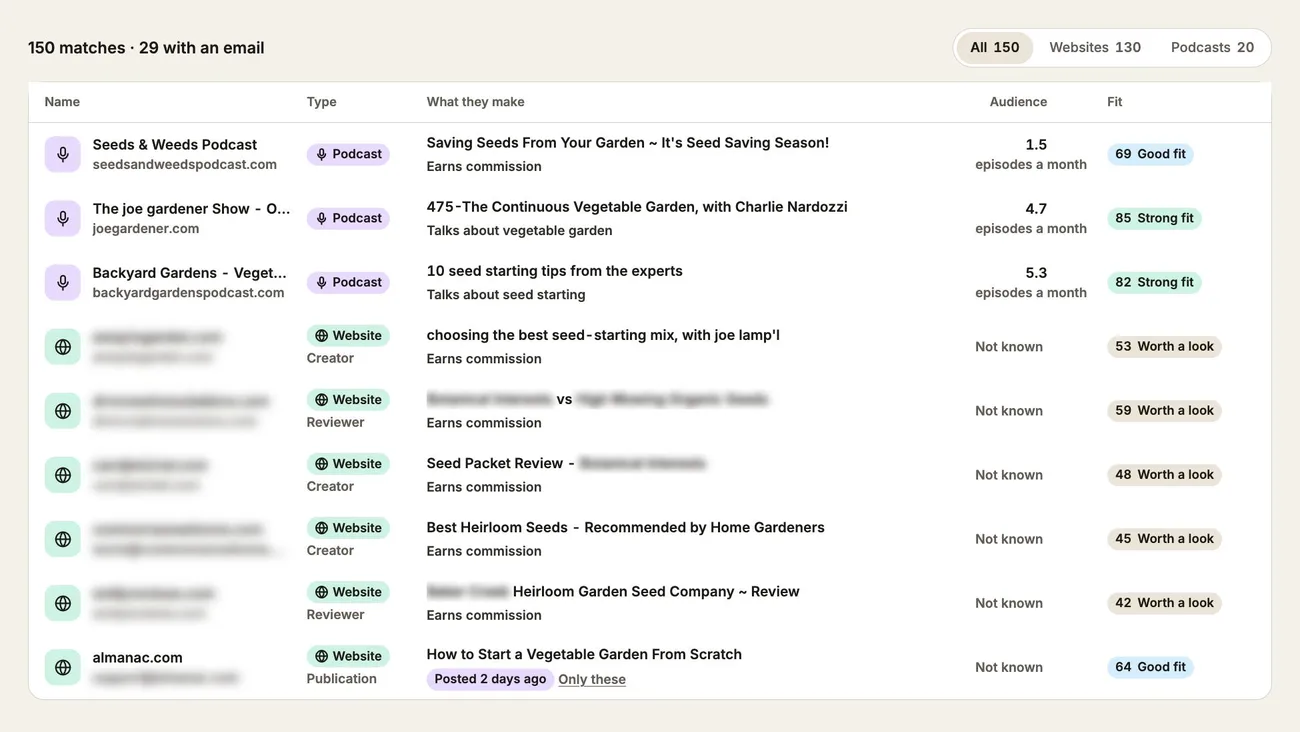The width and height of the screenshot is (1300, 732).
Task: Open "Best Heirloom Seeds - Recommended by Home Gardeners"
Action: [x=626, y=527]
